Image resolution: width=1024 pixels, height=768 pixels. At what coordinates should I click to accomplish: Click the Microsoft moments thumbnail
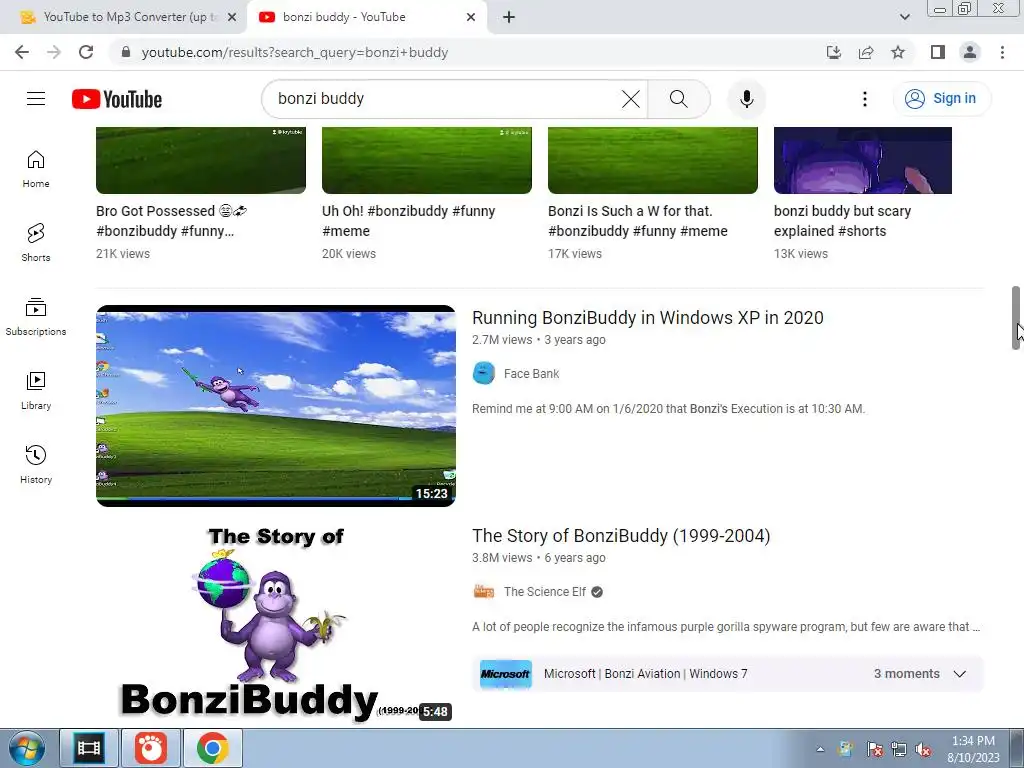505,674
